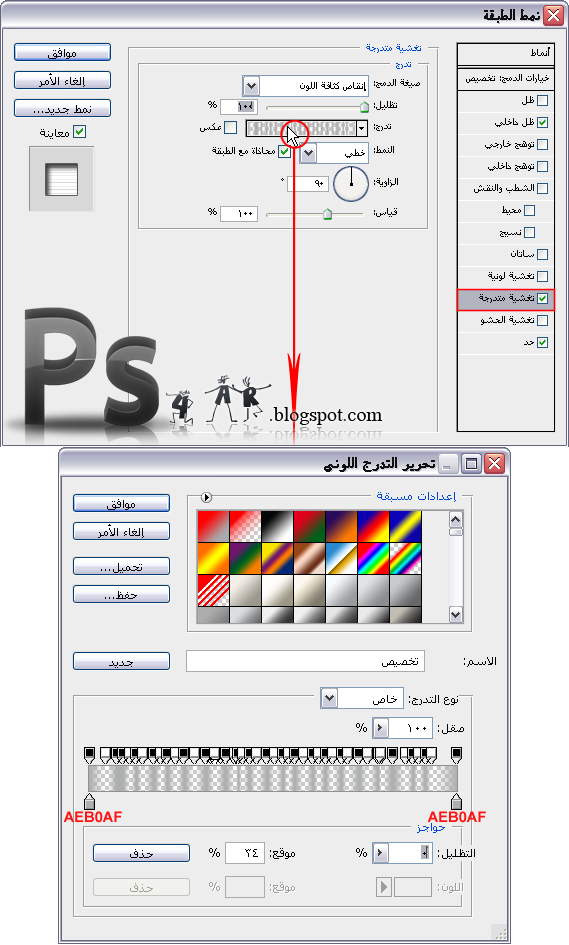
Task: Click the الاسم name field containing تخصيص
Action: (306, 661)
